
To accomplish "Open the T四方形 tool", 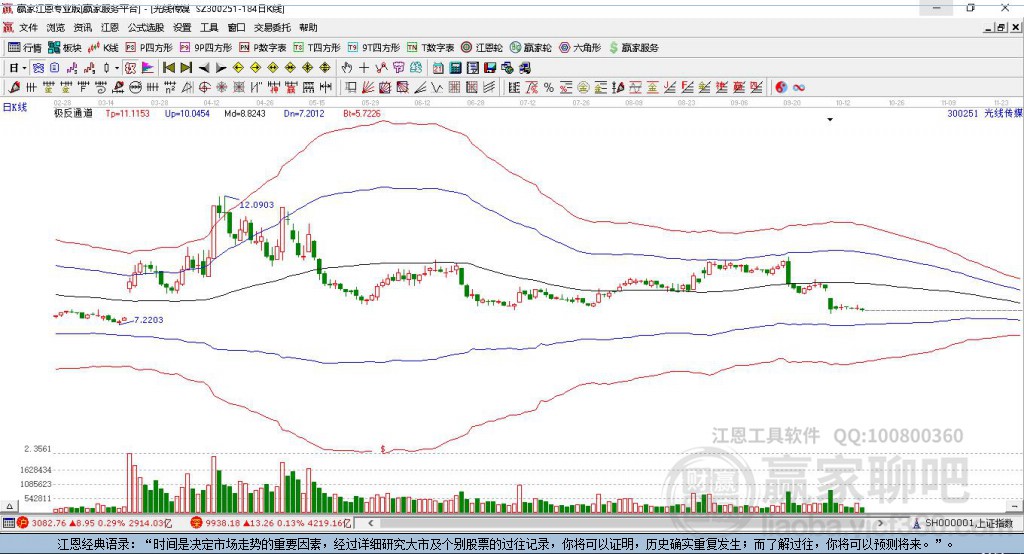I will pyautogui.click(x=317, y=48).
